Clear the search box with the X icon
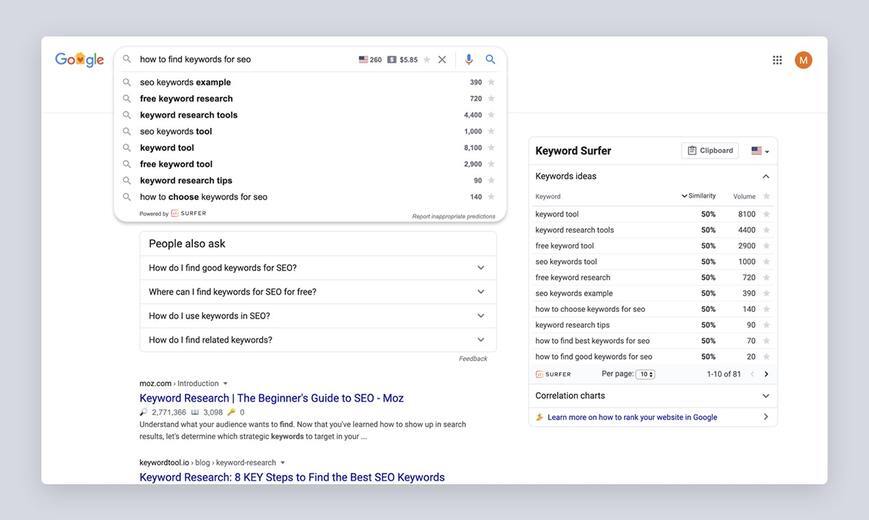The image size is (869, 520). click(442, 59)
